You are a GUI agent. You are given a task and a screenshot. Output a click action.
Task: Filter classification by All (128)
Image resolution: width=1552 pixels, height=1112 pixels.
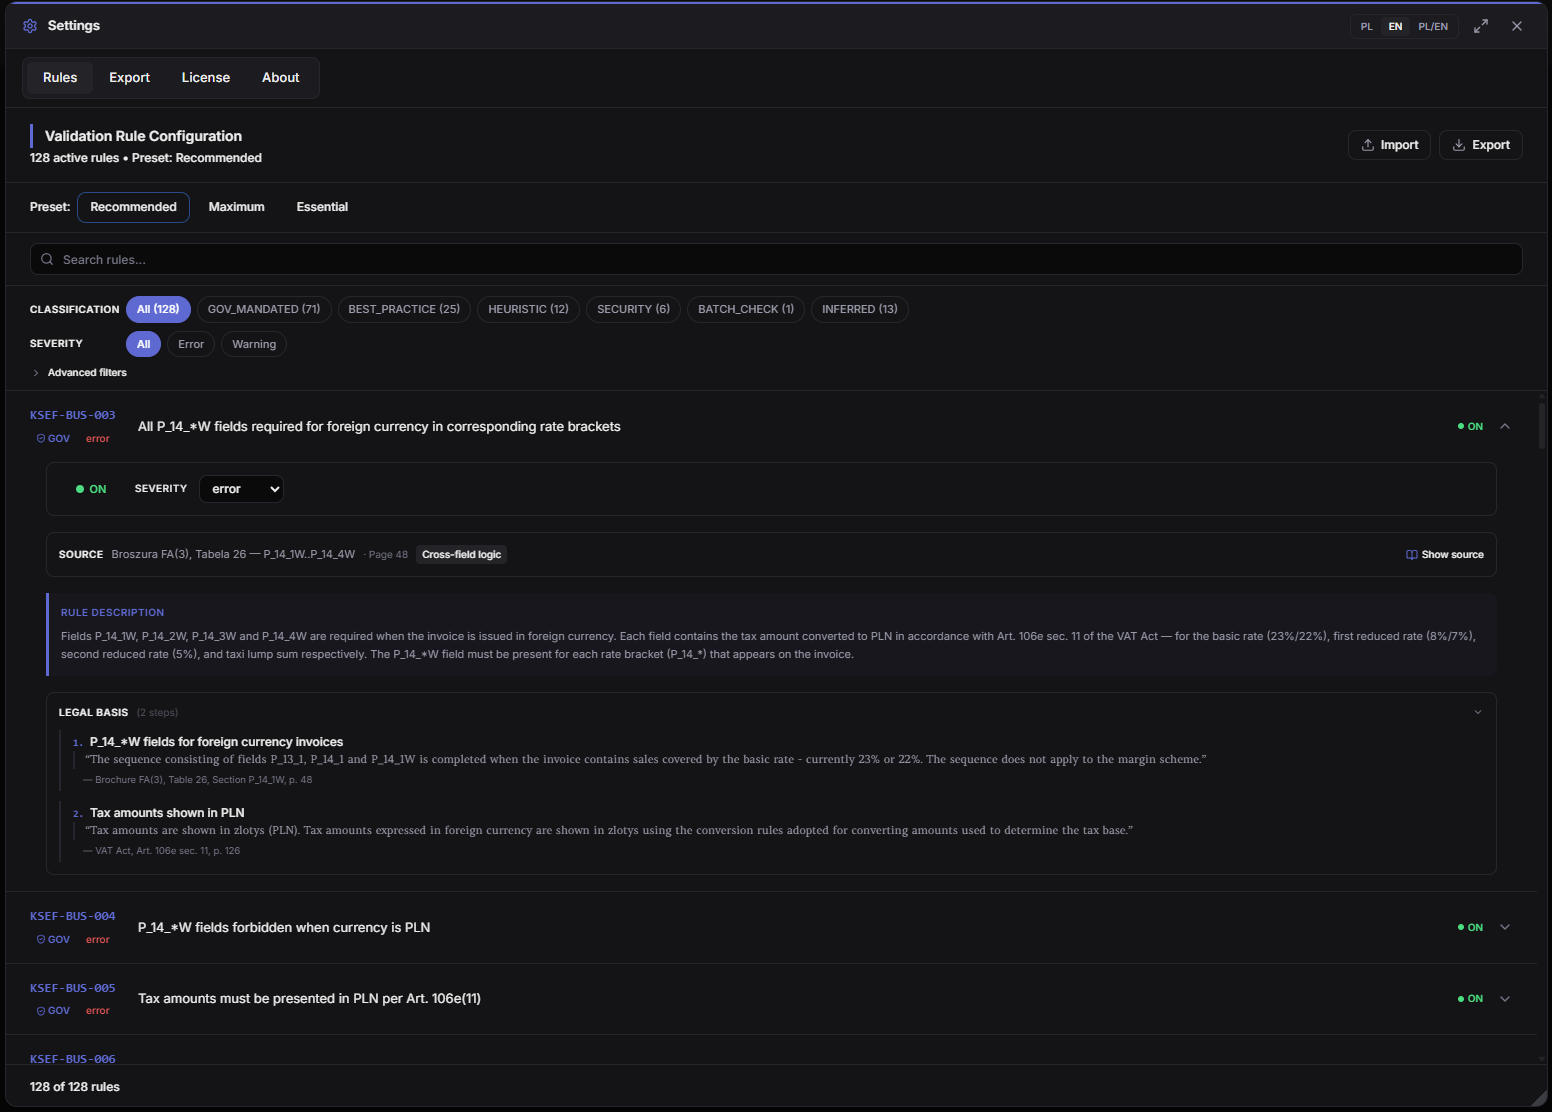point(158,310)
